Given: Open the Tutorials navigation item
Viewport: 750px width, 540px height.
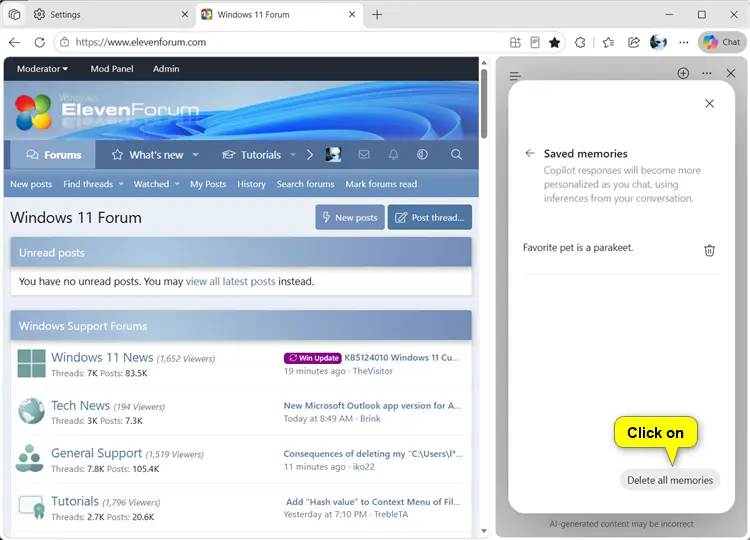Looking at the screenshot, I should (252, 155).
